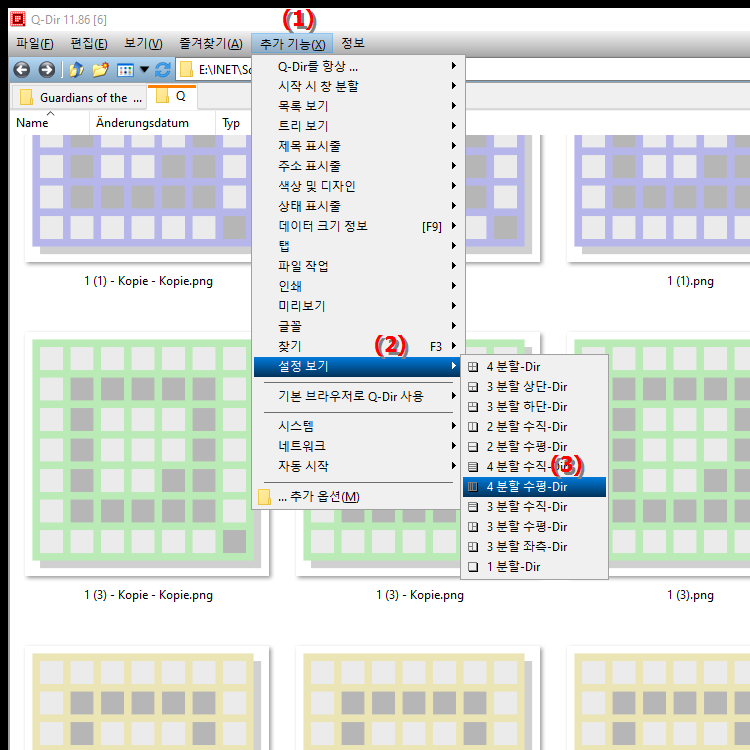Close the 추가 기능(X) menu
The width and height of the screenshot is (750, 750).
292,44
